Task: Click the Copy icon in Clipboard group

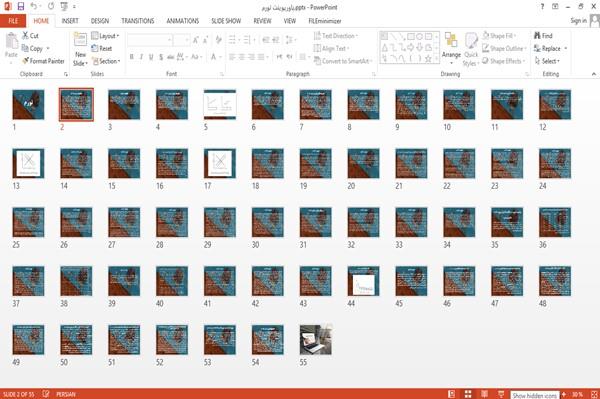Action: point(25,48)
